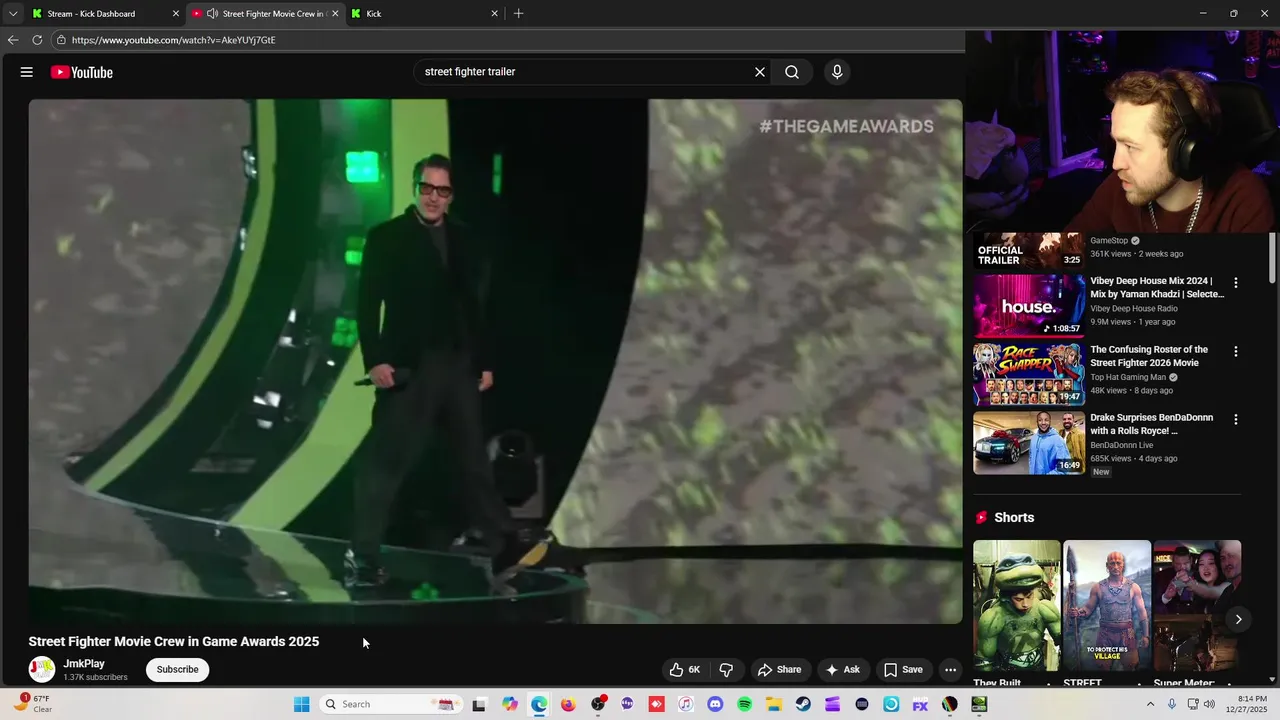1280x720 pixels.
Task: Play the Vibey Deep House Mix thumbnail
Action: (x=1029, y=306)
